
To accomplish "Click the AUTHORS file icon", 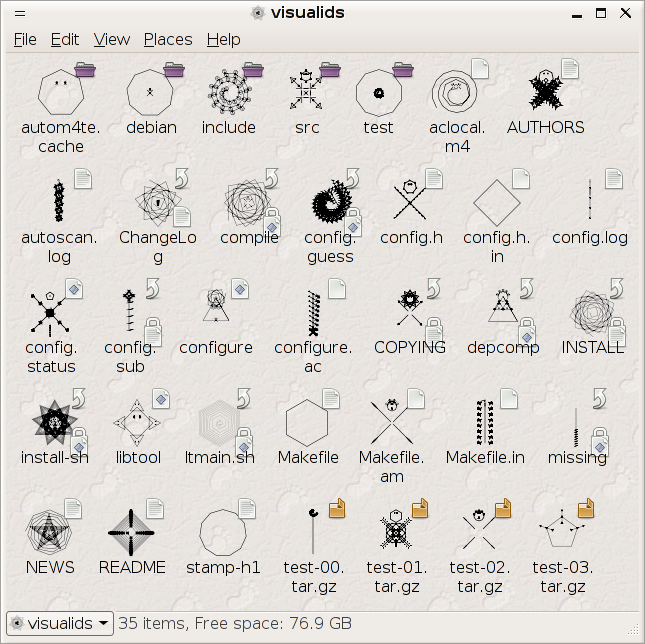I will click(545, 90).
